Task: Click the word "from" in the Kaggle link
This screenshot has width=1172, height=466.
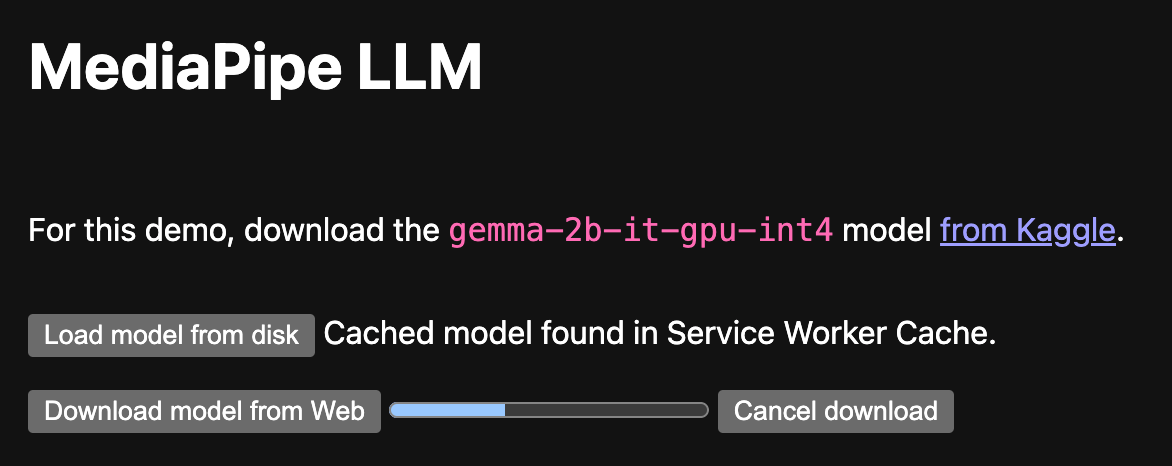Action: [975, 231]
